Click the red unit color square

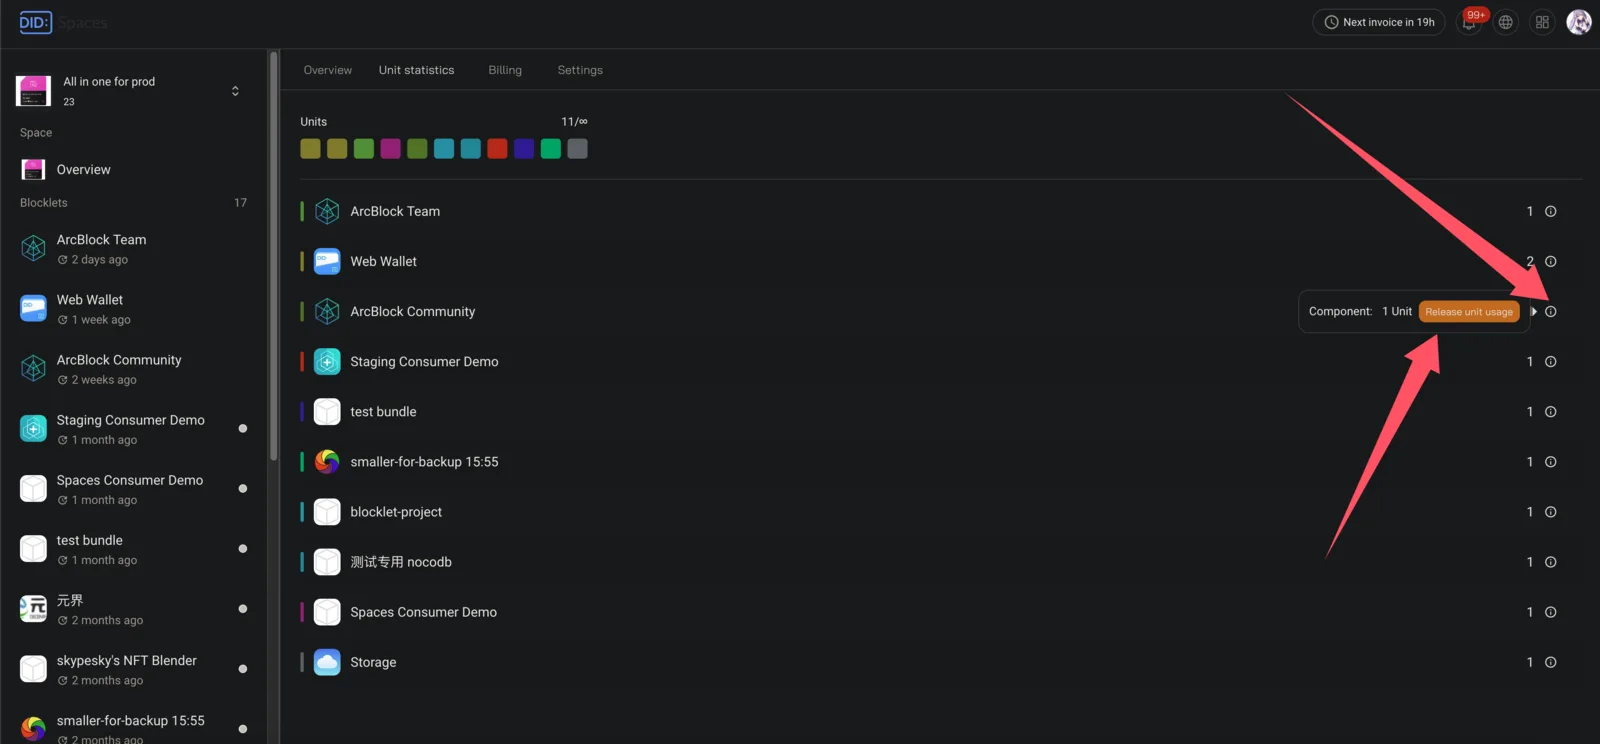(497, 149)
